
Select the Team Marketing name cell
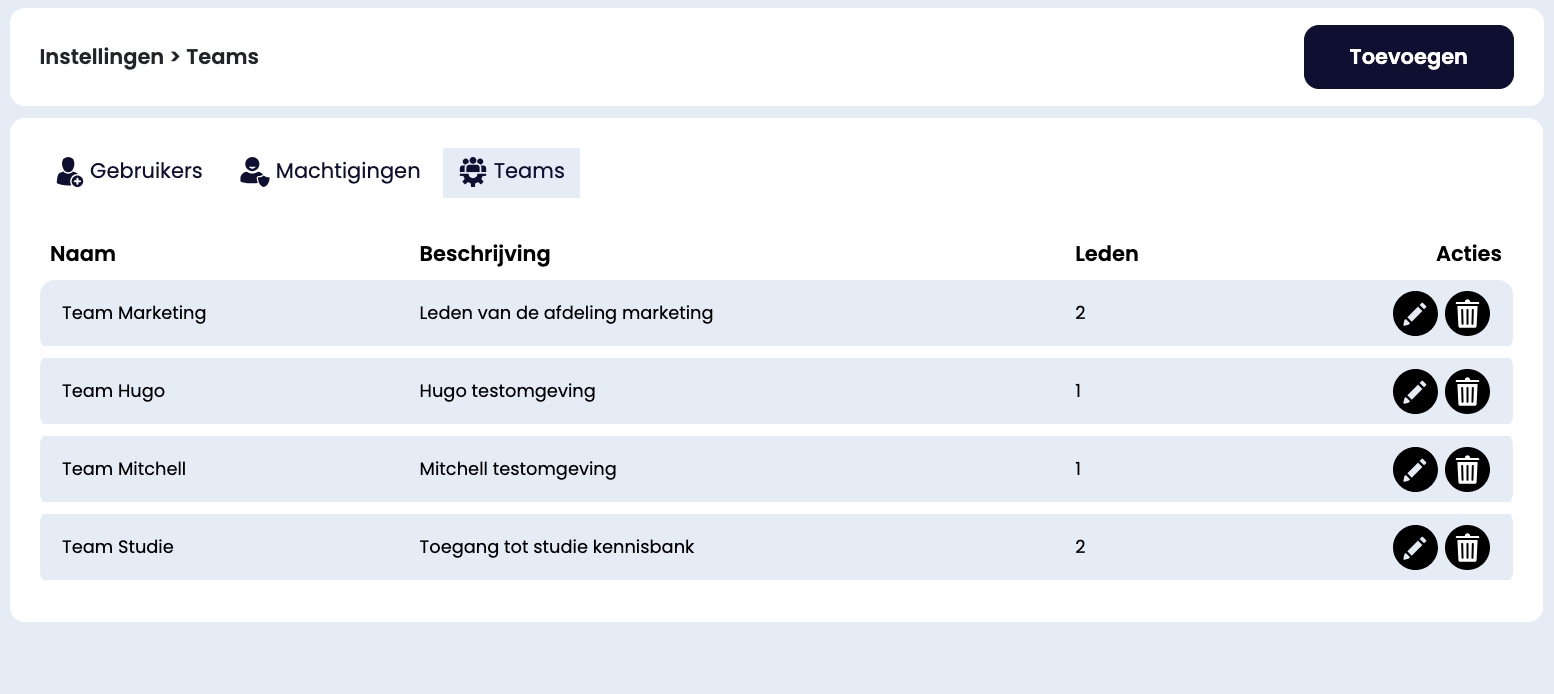point(134,313)
